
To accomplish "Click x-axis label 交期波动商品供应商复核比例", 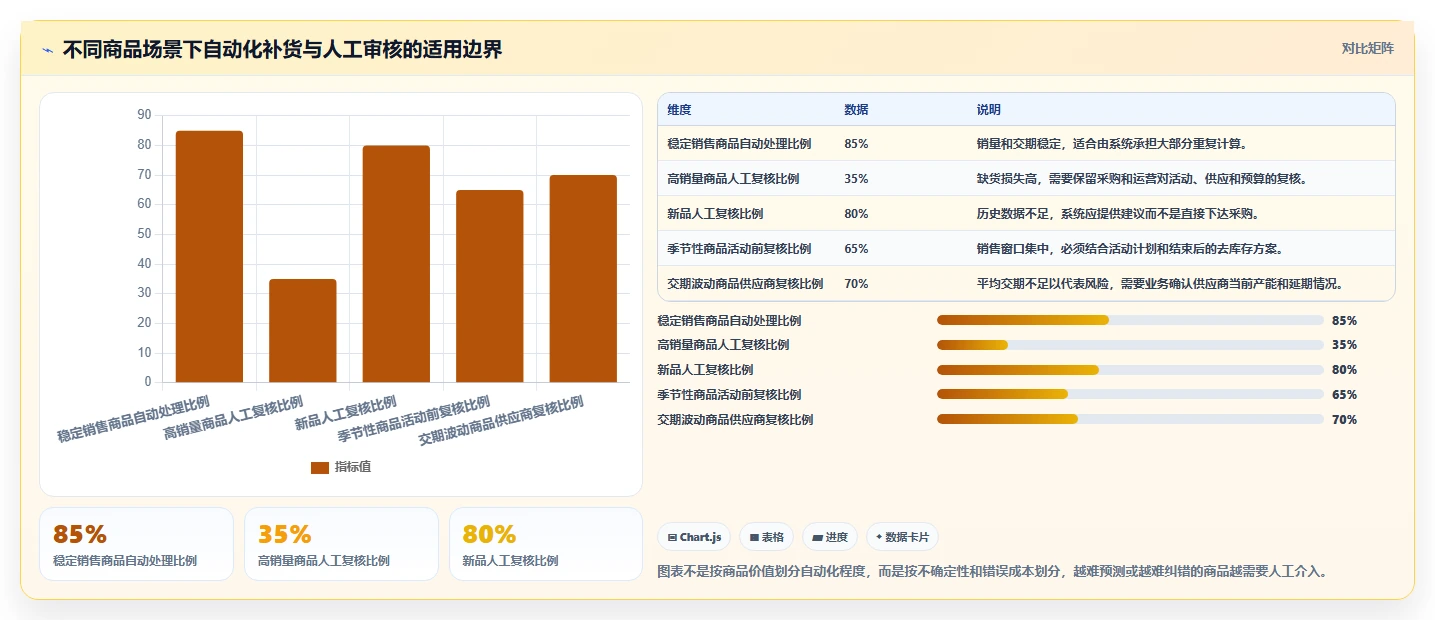I will 502,420.
